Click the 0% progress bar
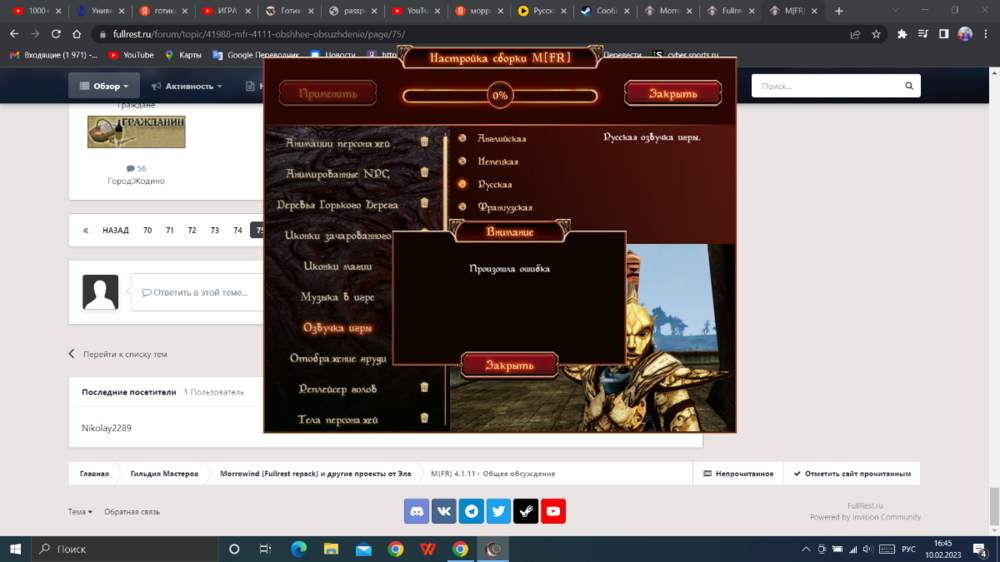This screenshot has width=1000, height=562. click(x=500, y=96)
